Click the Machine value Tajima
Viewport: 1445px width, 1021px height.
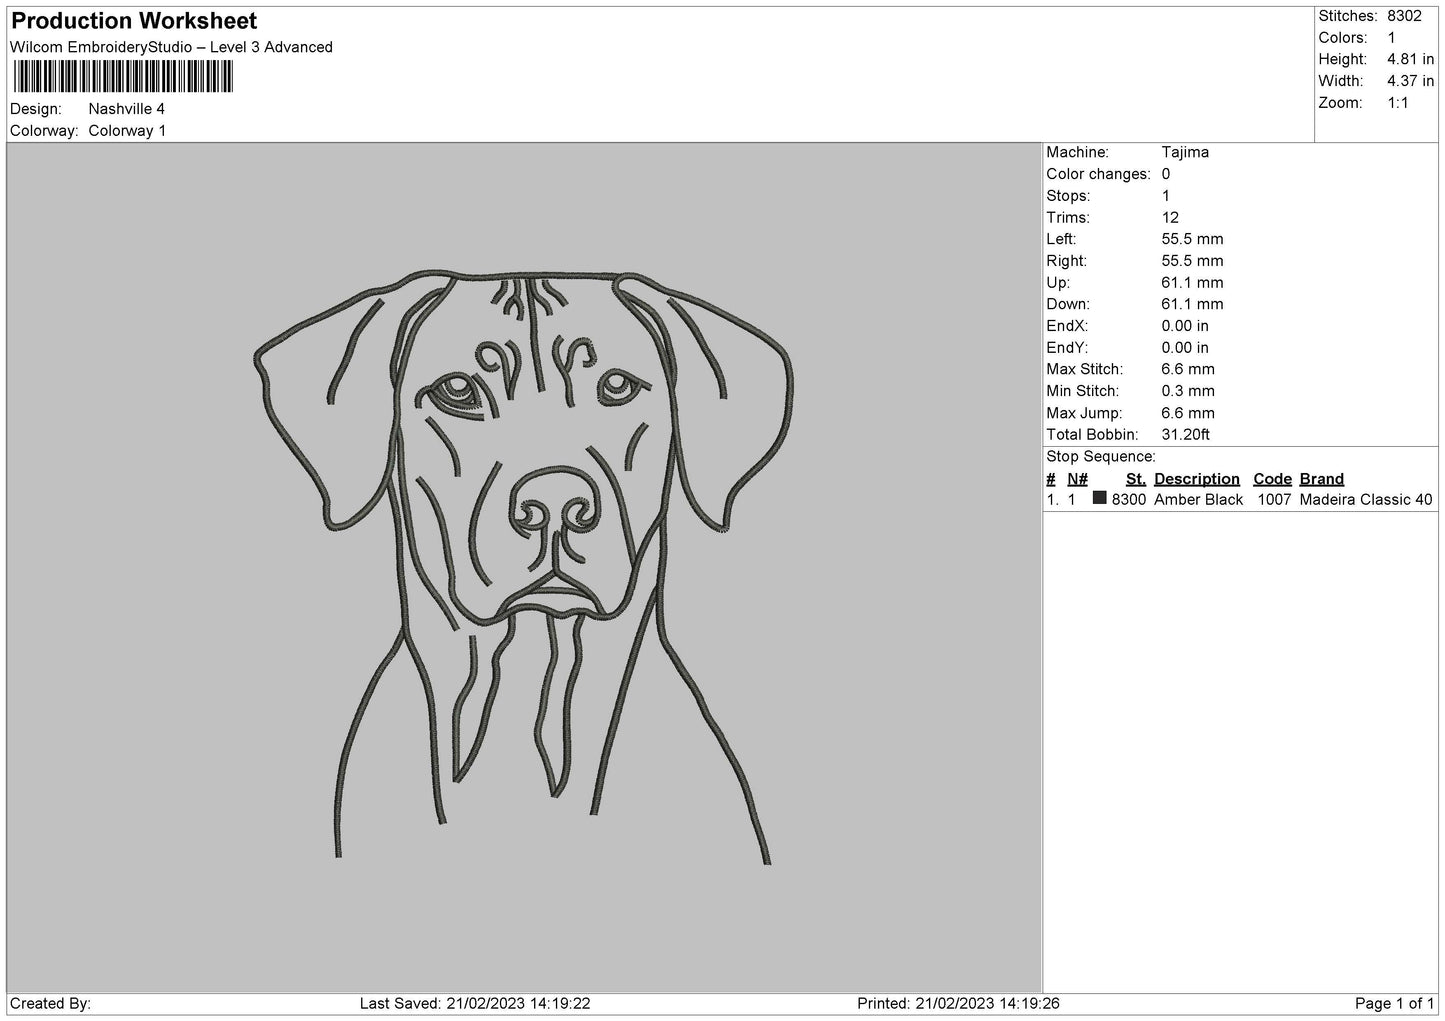(1185, 152)
